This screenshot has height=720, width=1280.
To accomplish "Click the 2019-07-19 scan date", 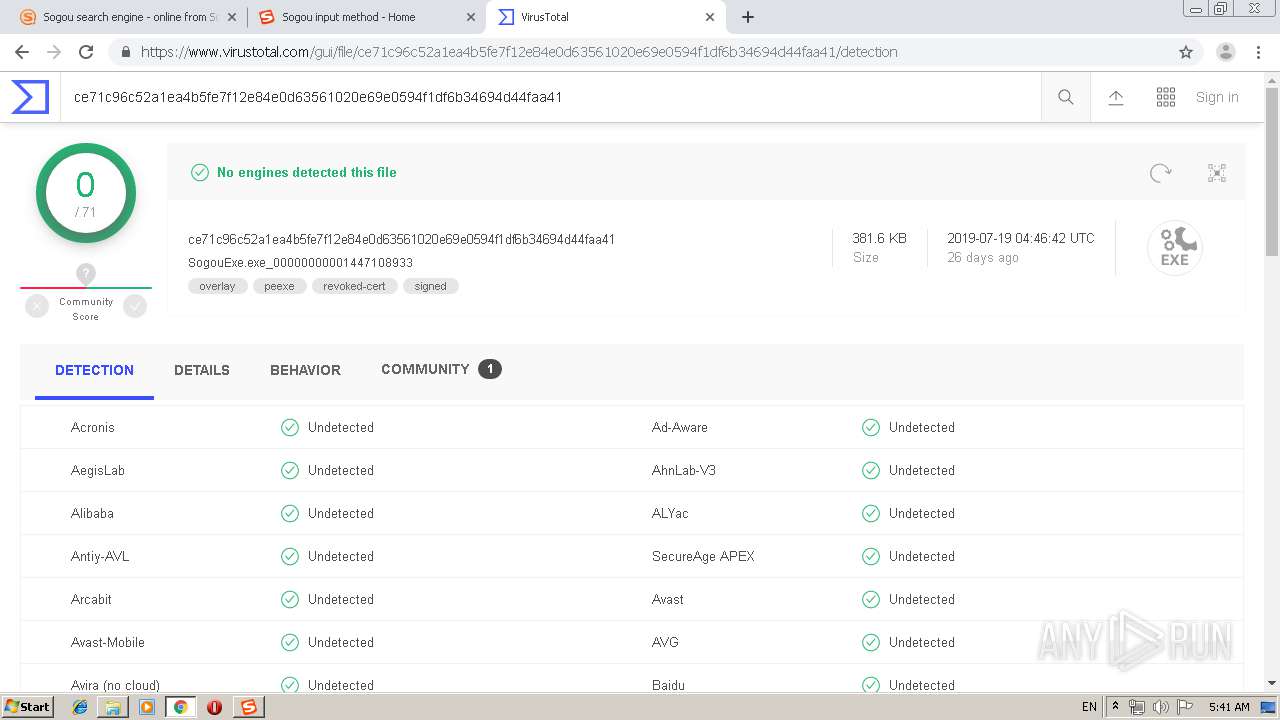I will tap(1021, 238).
